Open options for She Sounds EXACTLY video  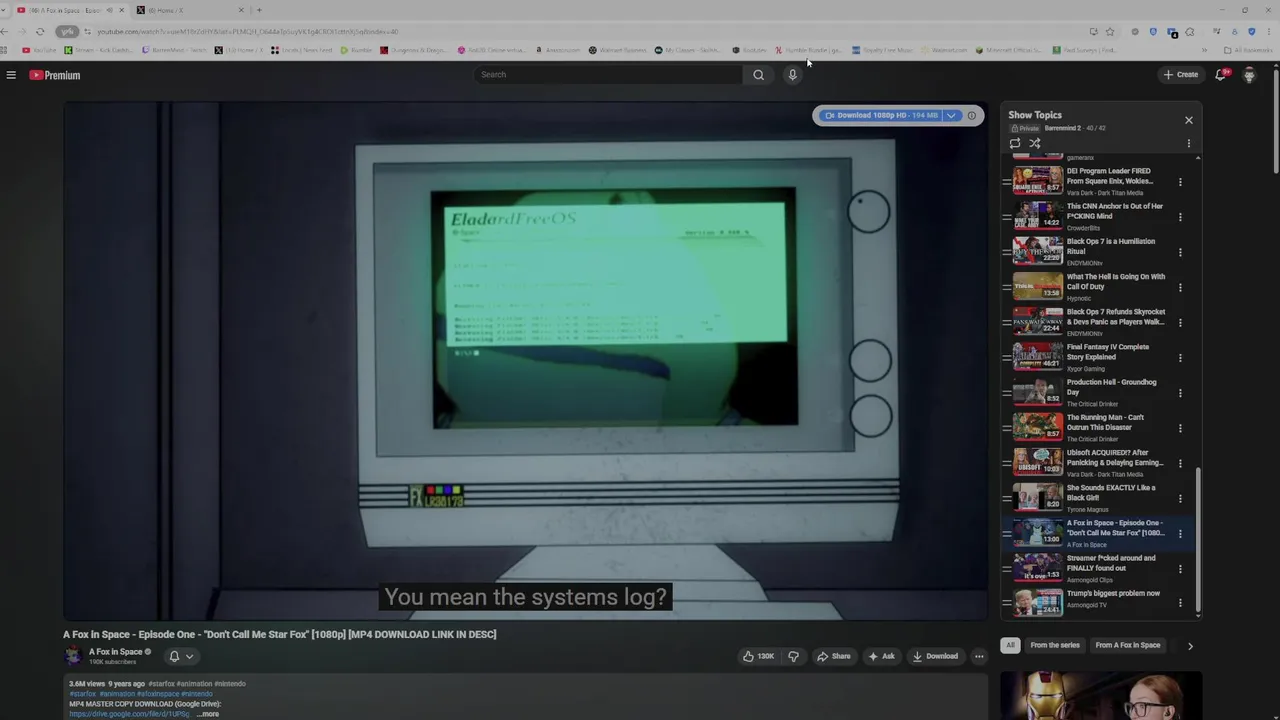[x=1180, y=498]
